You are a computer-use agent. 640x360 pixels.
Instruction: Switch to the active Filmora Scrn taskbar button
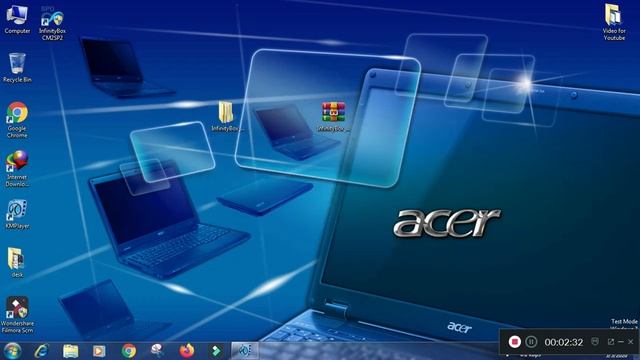(245, 351)
